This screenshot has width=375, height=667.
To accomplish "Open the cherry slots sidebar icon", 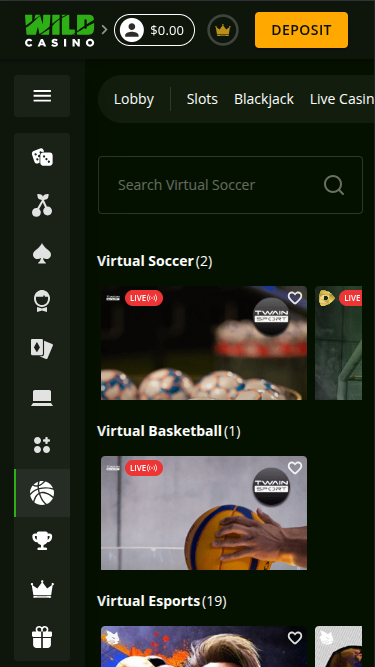I will [42, 205].
